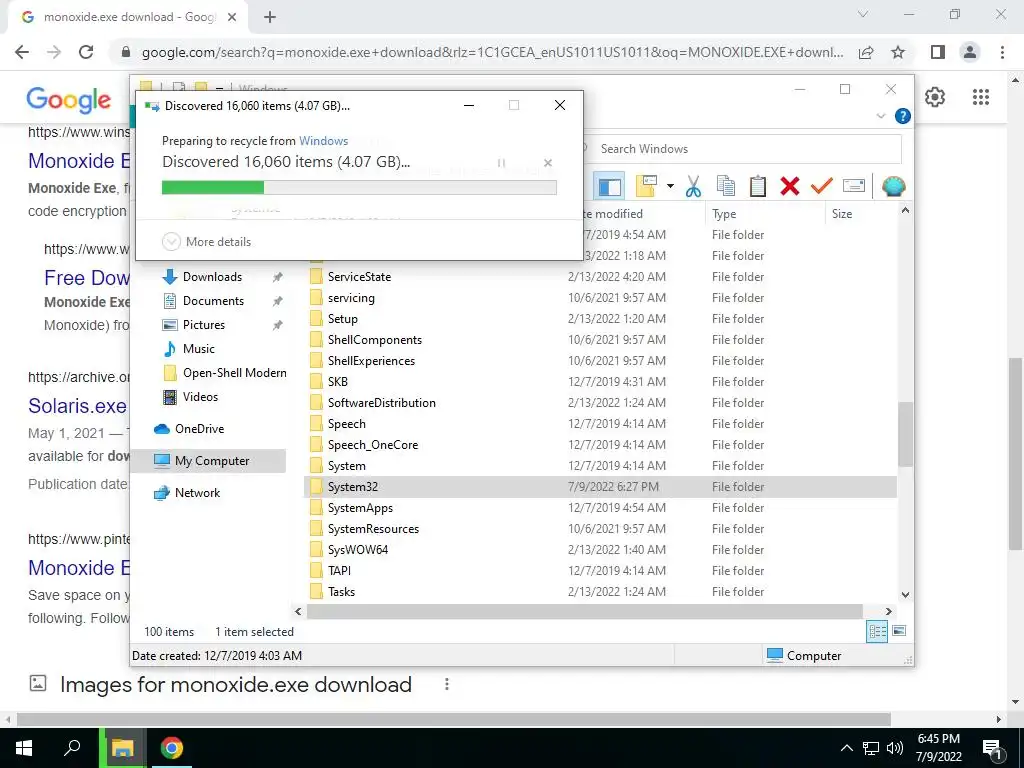Switch to details view icon in status bar

[877, 631]
